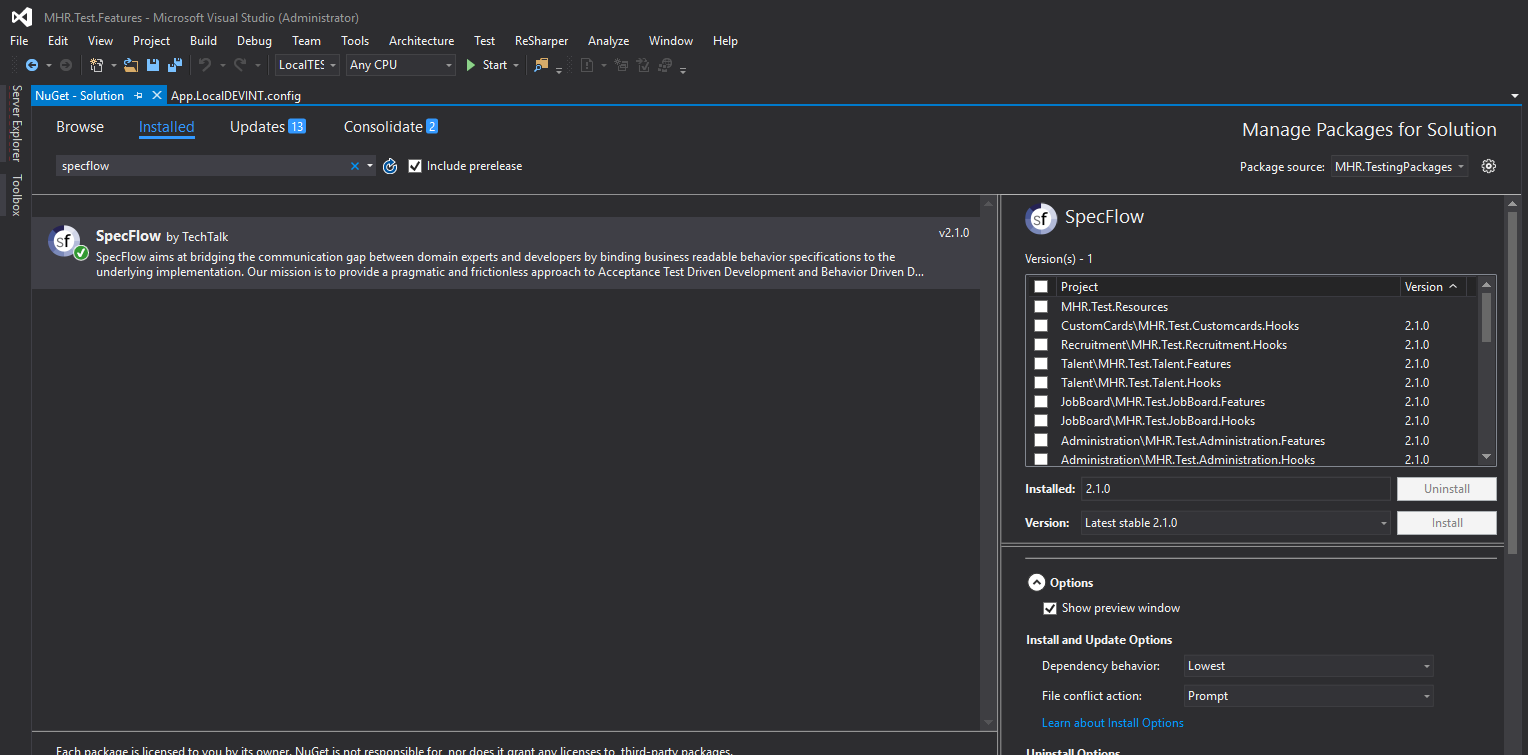Screen dimensions: 1528x755
Task: Click the Start debugging button label
Action: point(495,65)
